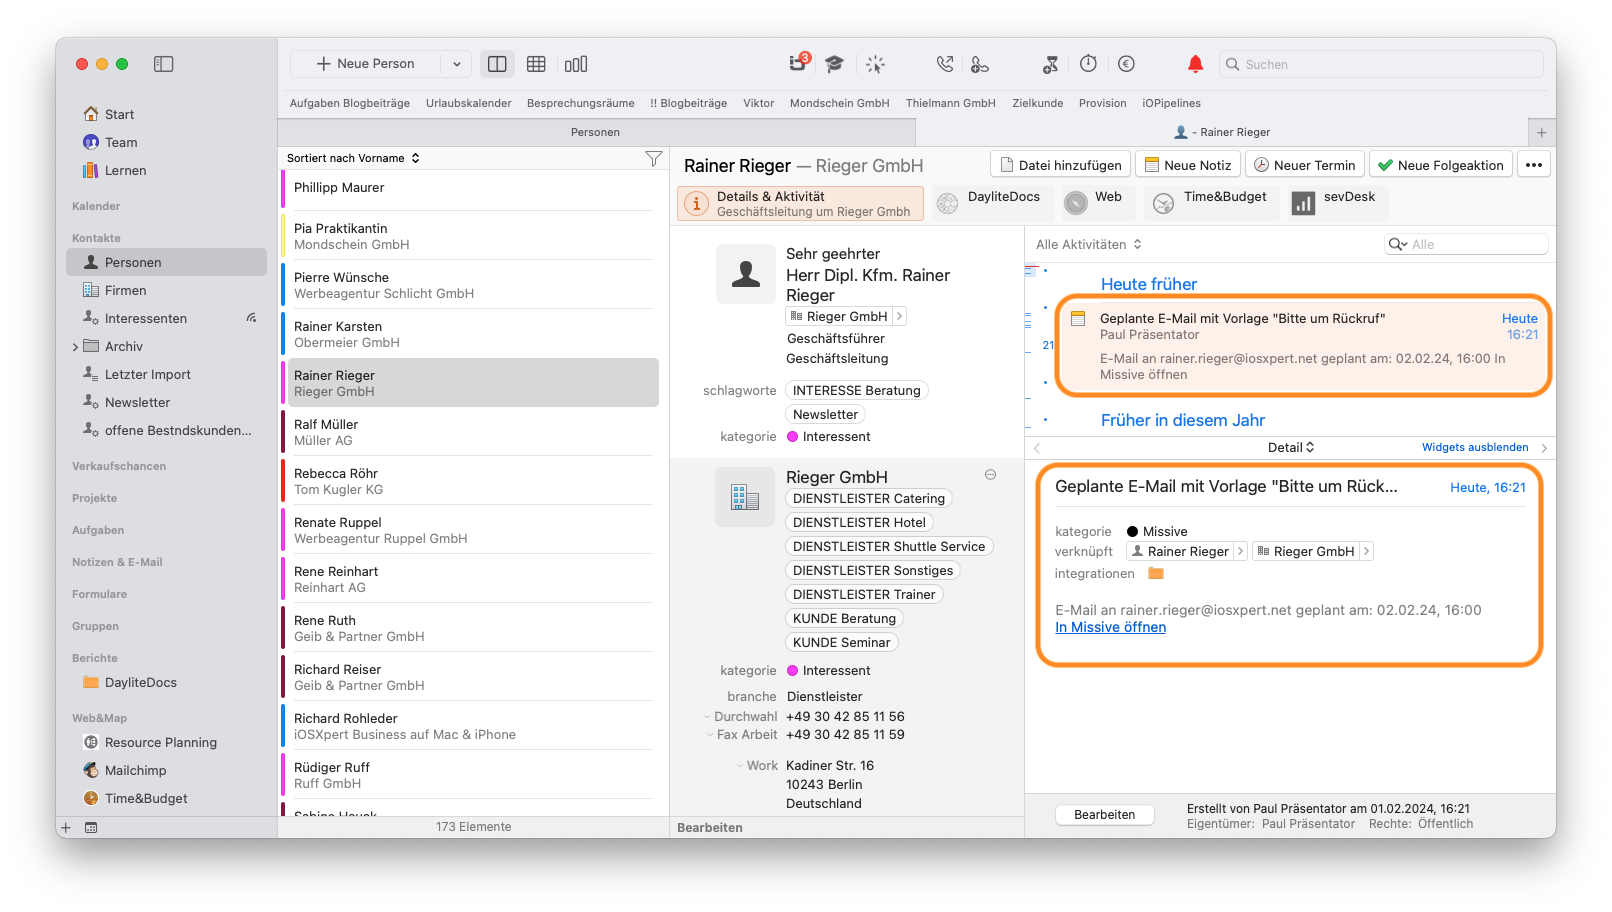Click Widgets ausblenden link
Image resolution: width=1612 pixels, height=912 pixels.
click(x=1475, y=447)
